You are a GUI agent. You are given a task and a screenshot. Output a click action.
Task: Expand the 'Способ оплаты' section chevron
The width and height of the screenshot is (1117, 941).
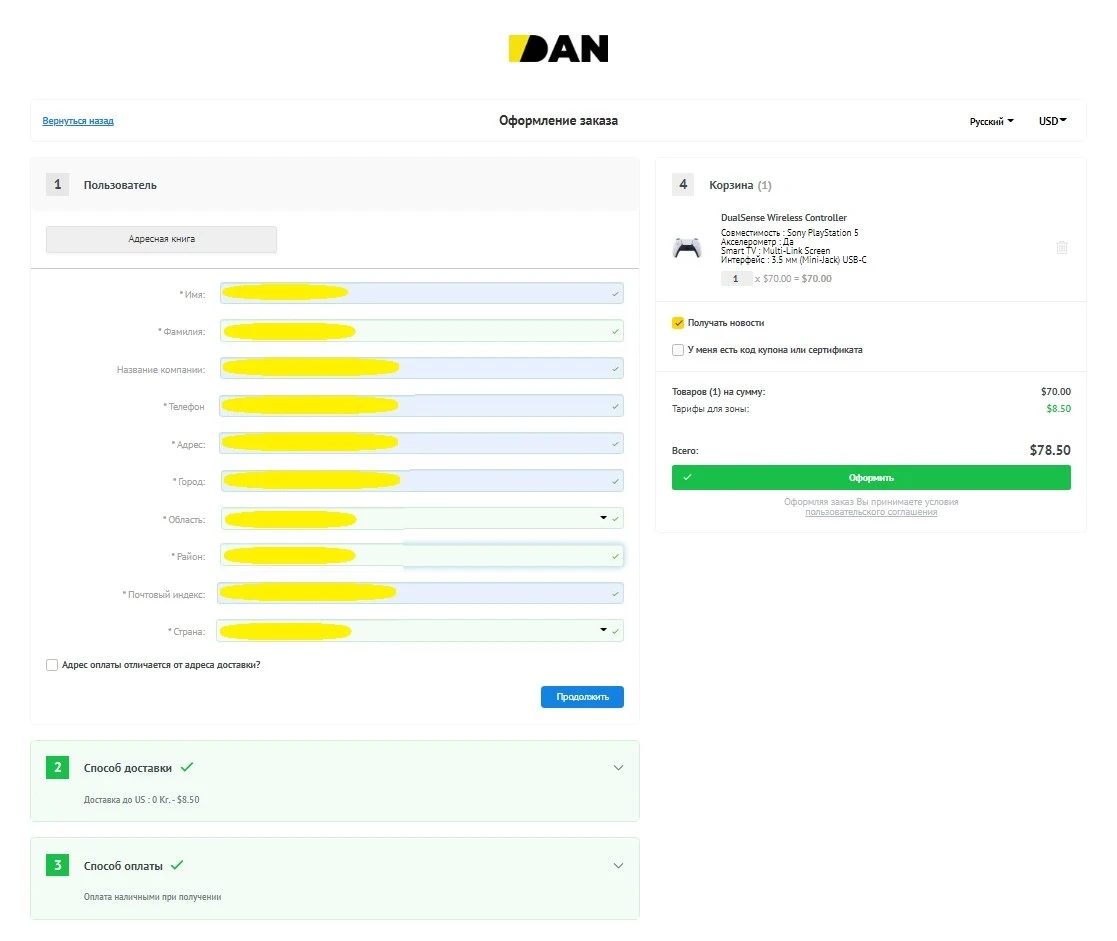618,865
